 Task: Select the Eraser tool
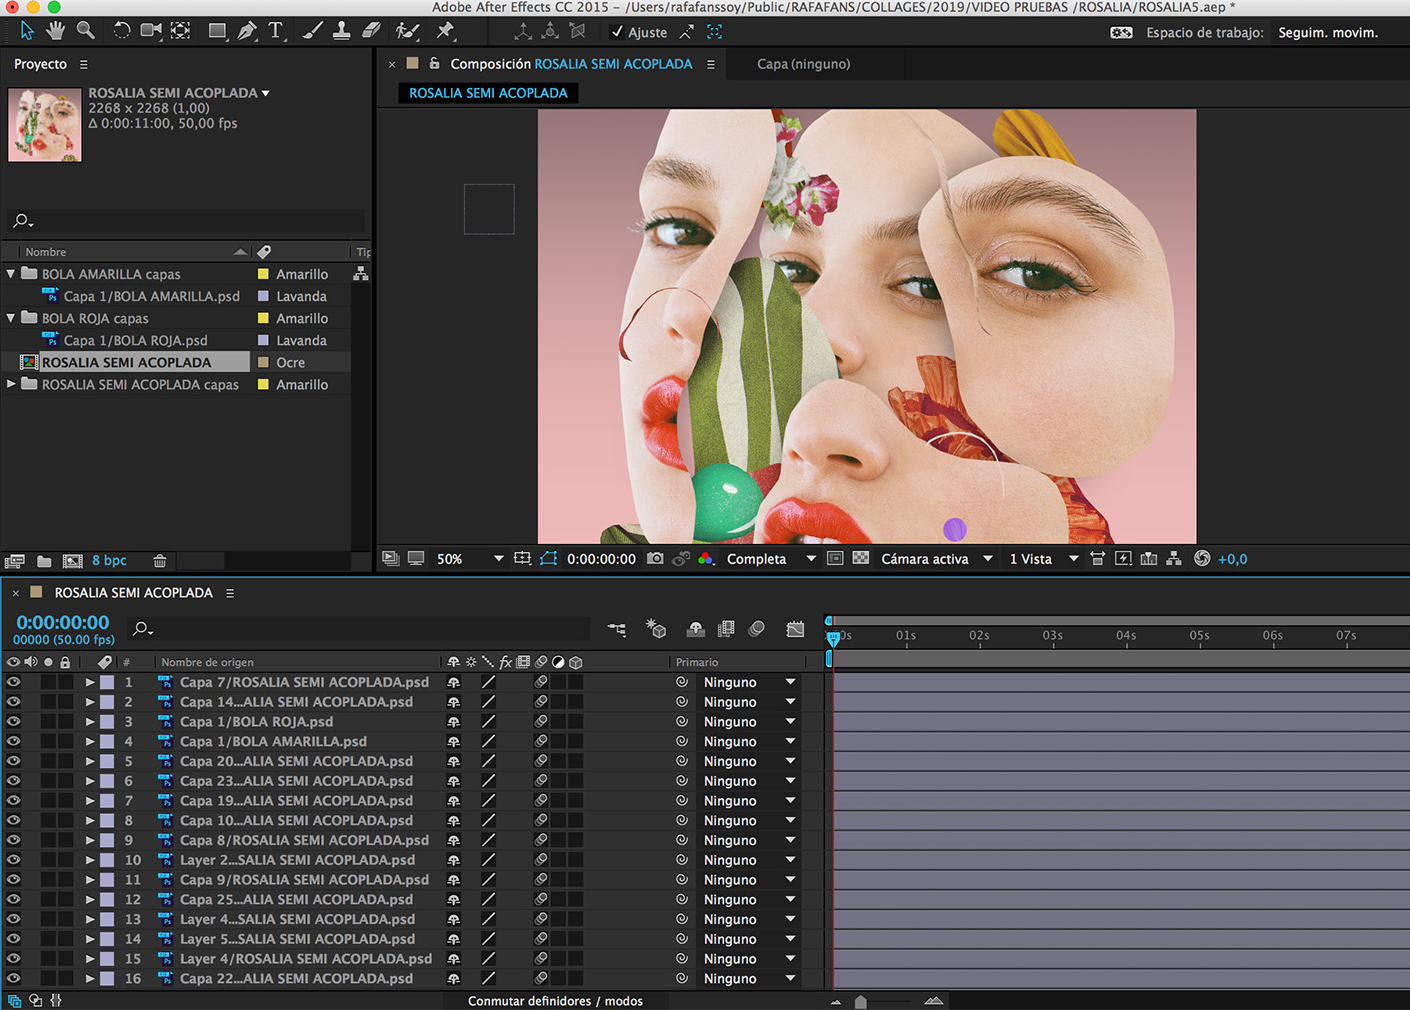[x=371, y=31]
